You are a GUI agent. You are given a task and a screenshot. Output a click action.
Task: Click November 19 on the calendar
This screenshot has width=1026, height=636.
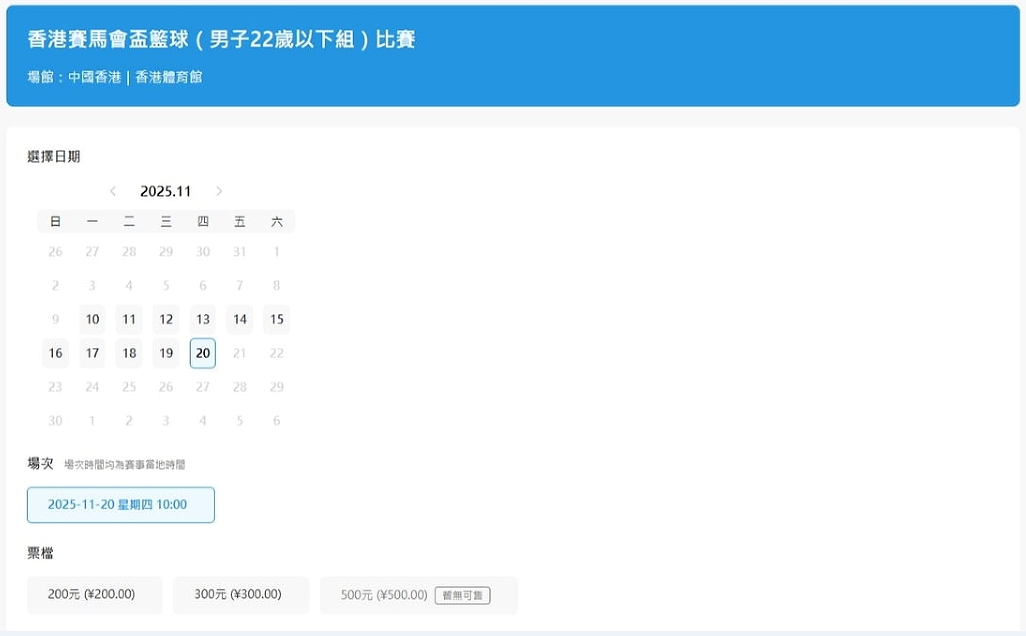point(166,353)
